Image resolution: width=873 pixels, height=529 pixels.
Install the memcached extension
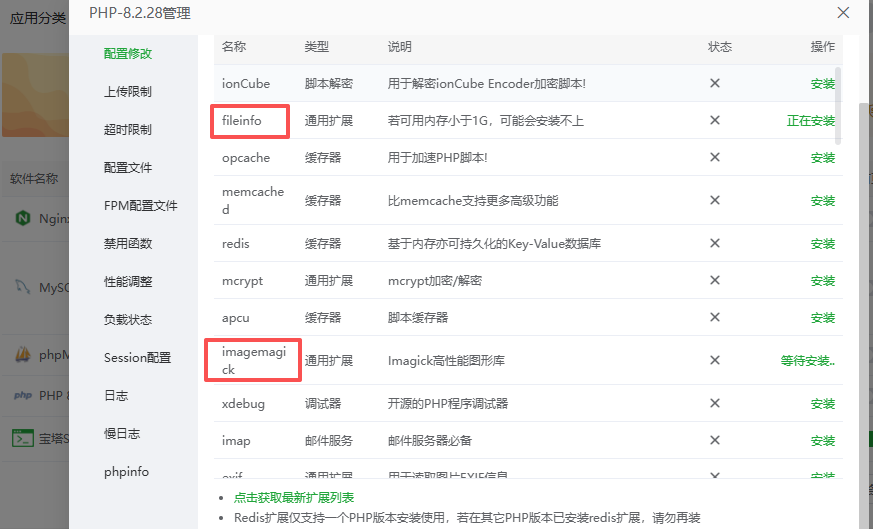(822, 201)
